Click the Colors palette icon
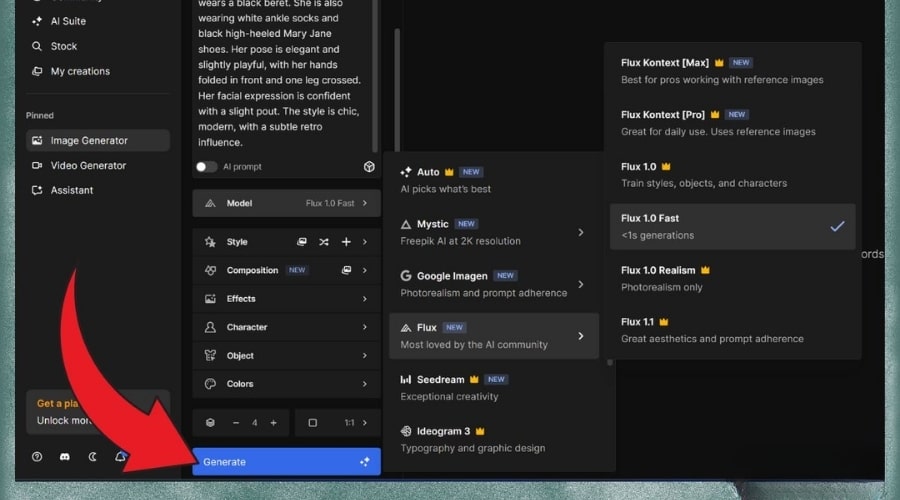 coord(210,383)
